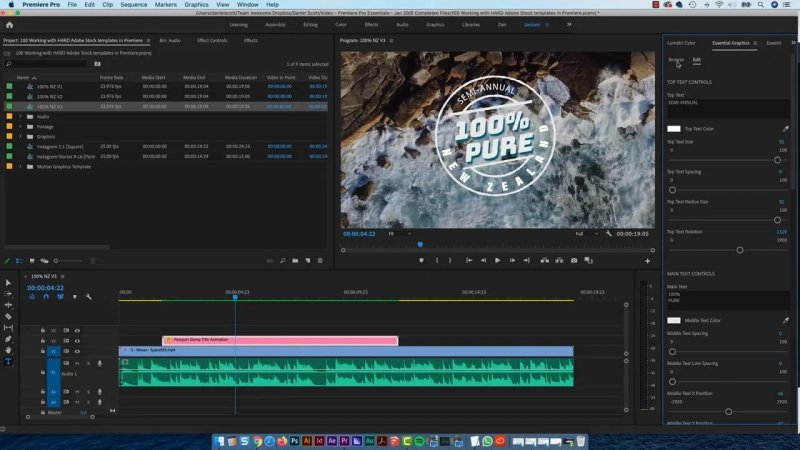Image resolution: width=800 pixels, height=450 pixels.
Task: Click Step Back one frame
Action: point(483,260)
